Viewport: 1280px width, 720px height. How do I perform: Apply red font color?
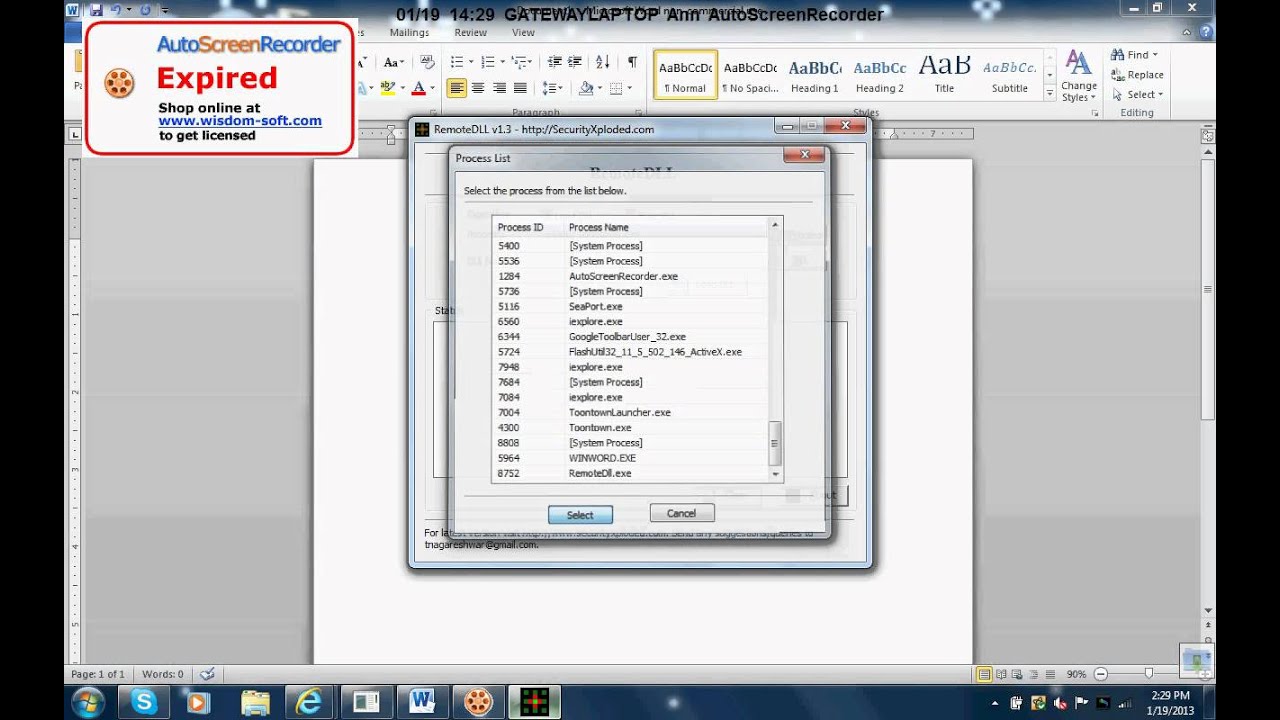click(418, 88)
